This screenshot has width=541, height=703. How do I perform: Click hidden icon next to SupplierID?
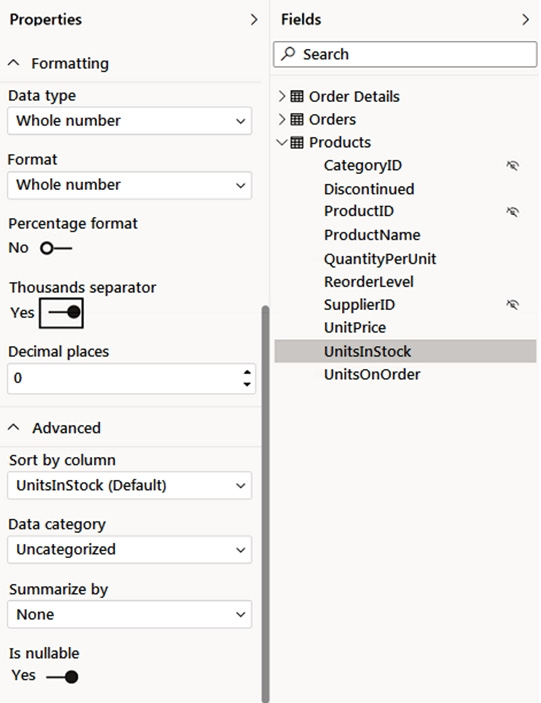[x=513, y=305]
